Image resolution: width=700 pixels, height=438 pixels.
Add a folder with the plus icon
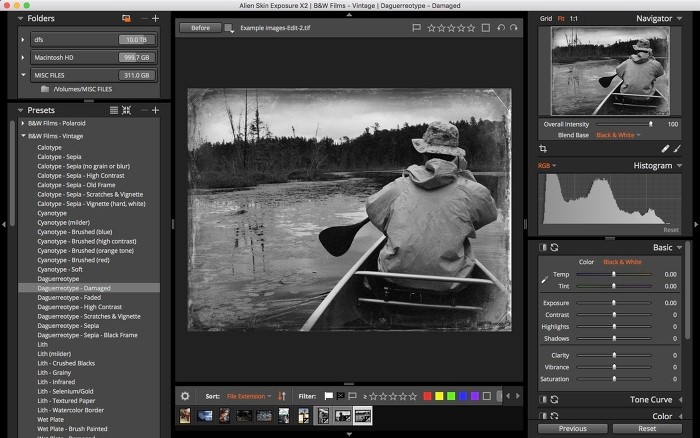pos(155,18)
